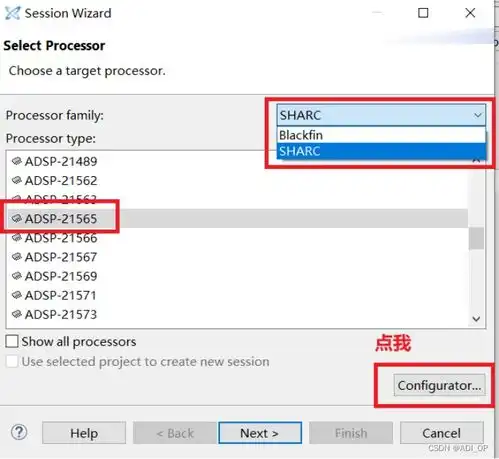
Task: Toggle Use selected project to create new session
Action: point(12,361)
